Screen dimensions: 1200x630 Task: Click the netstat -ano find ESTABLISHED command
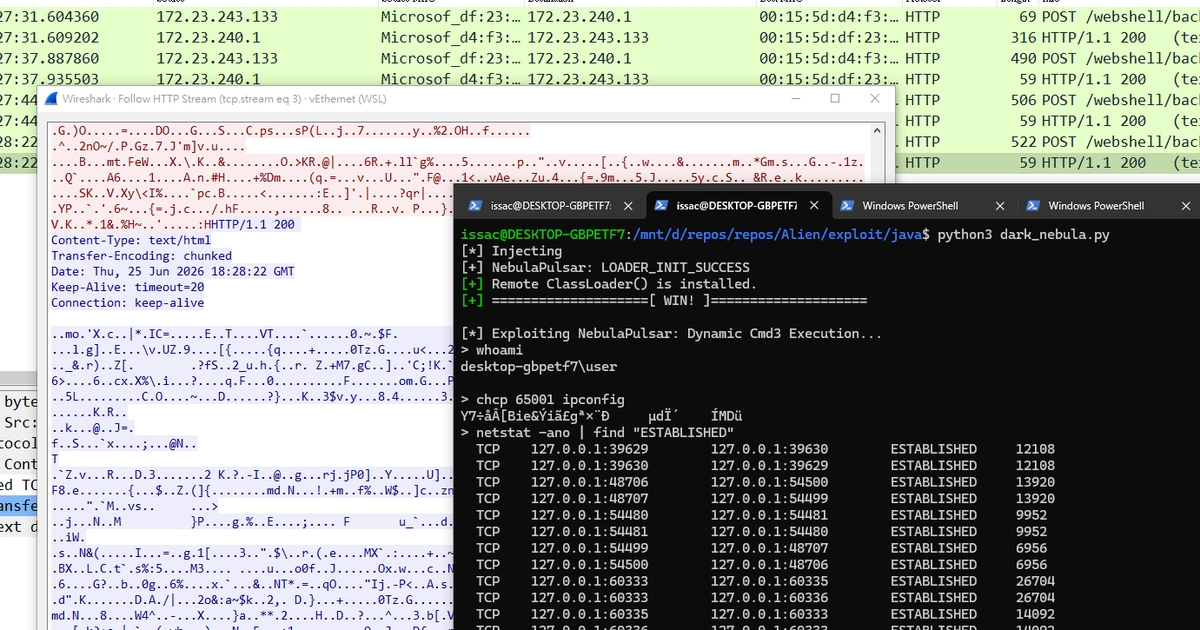tap(597, 432)
